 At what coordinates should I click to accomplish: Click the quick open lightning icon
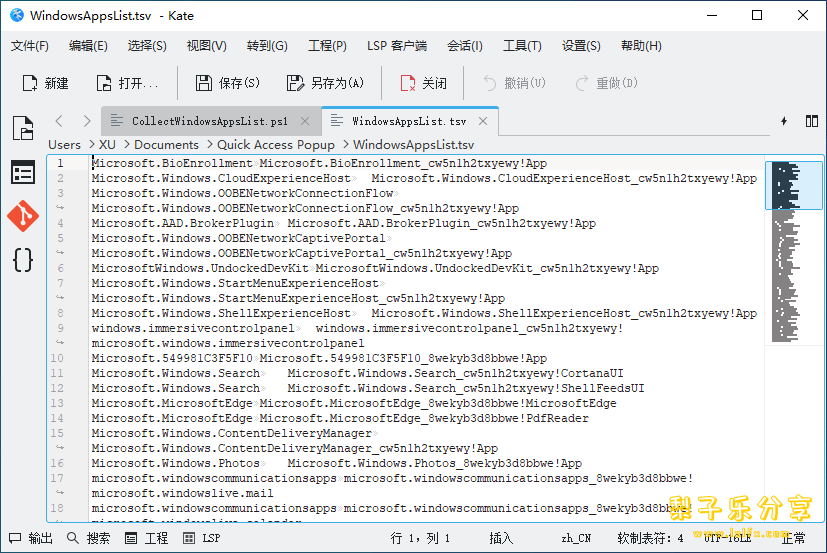[784, 121]
